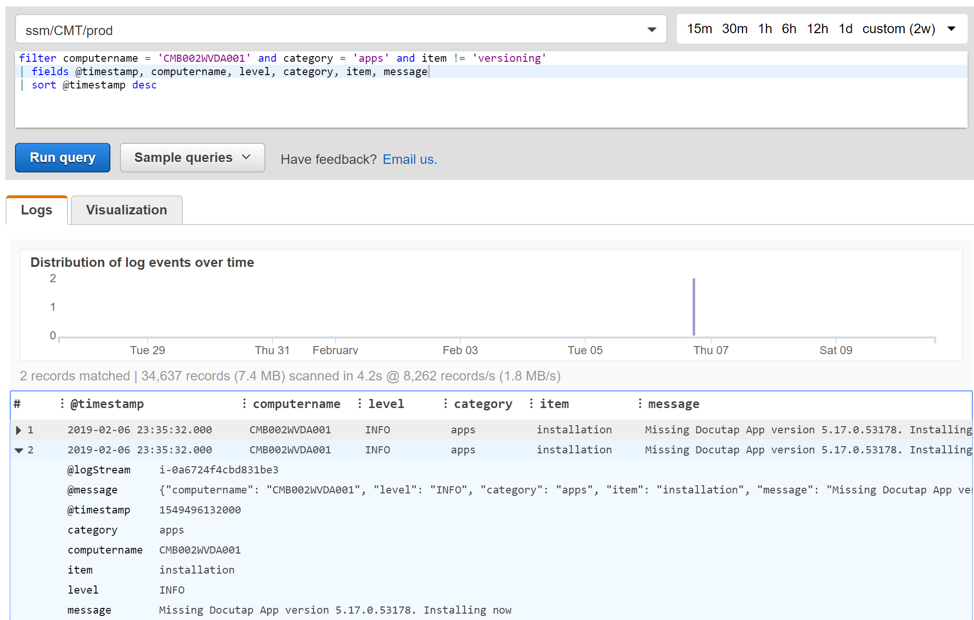The image size is (974, 620).
Task: Select the 1d time range
Action: click(846, 29)
